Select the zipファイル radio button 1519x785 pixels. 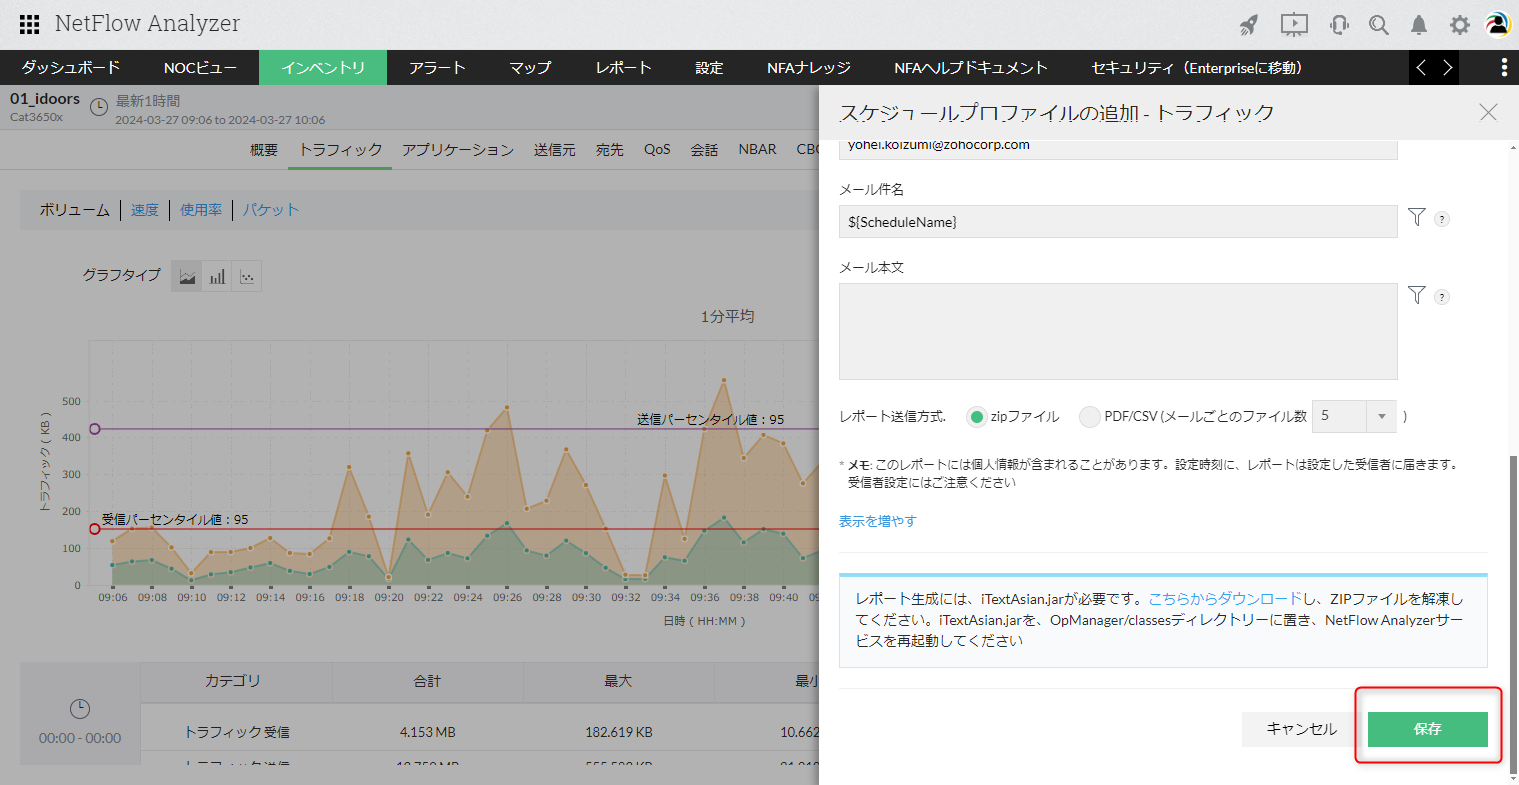(977, 417)
